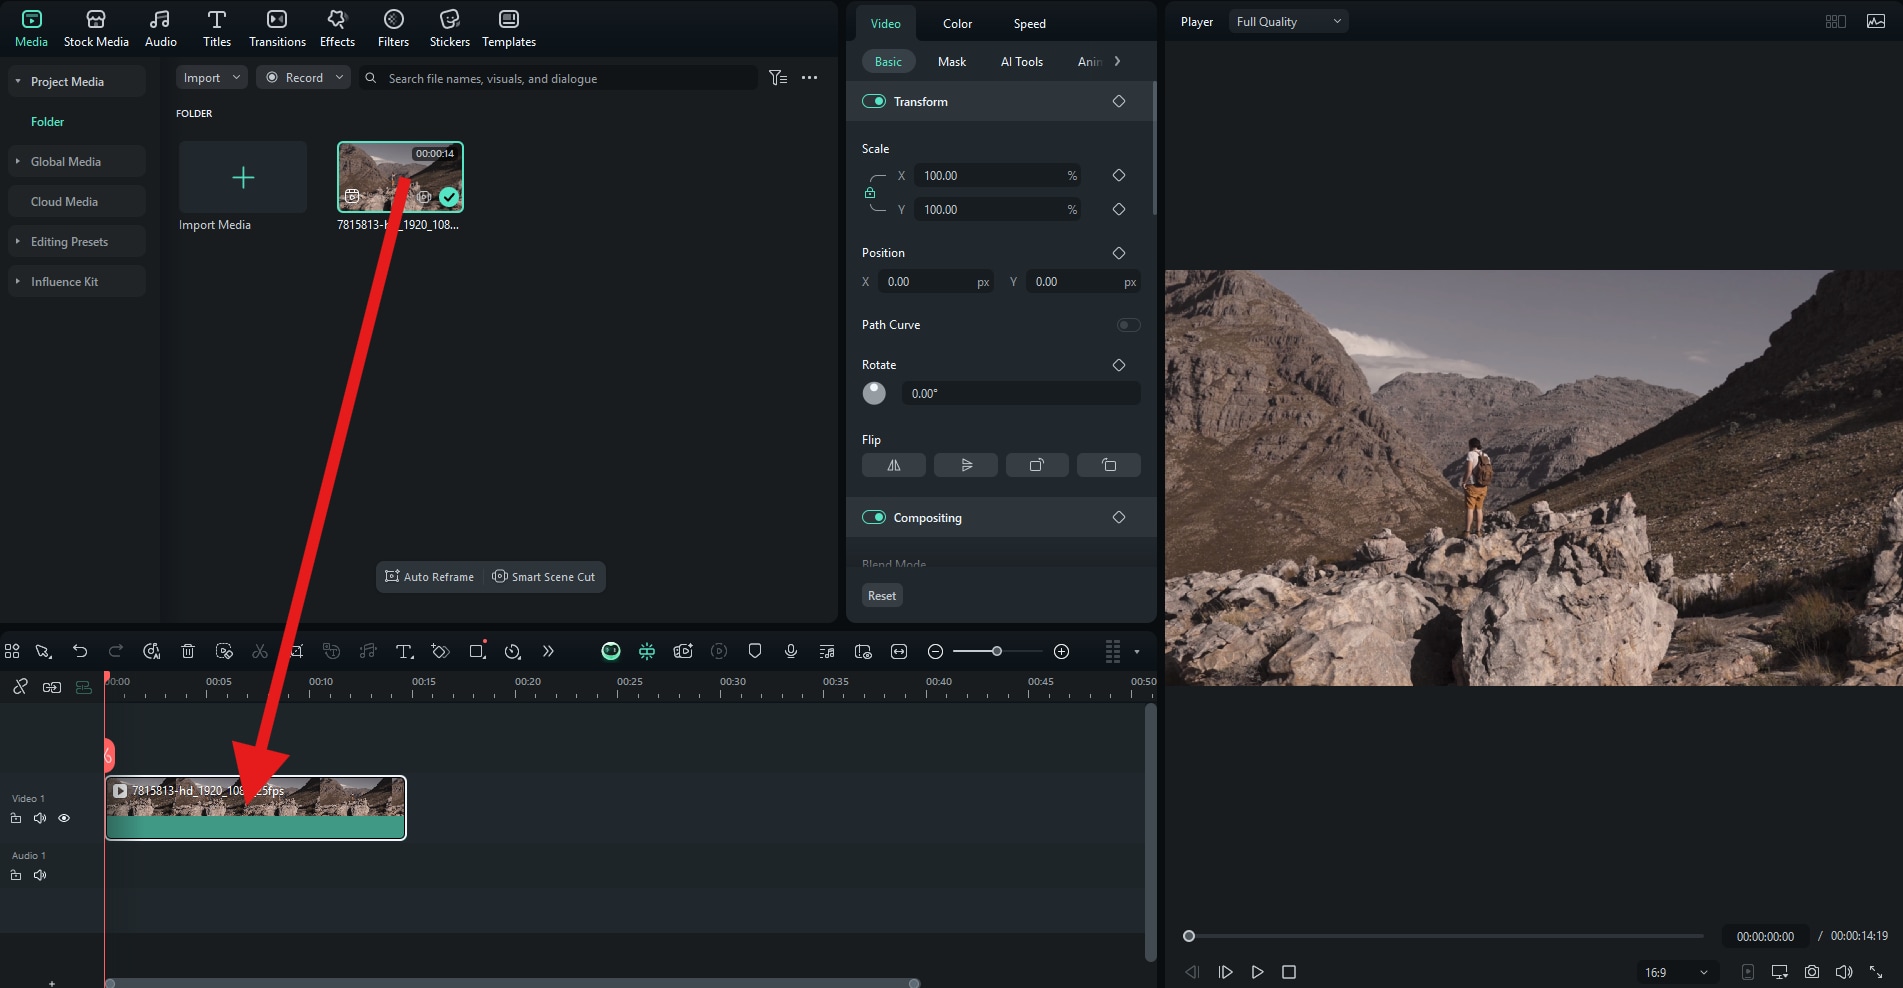The image size is (1903, 988).
Task: Click the Reset button in properties
Action: tap(882, 596)
